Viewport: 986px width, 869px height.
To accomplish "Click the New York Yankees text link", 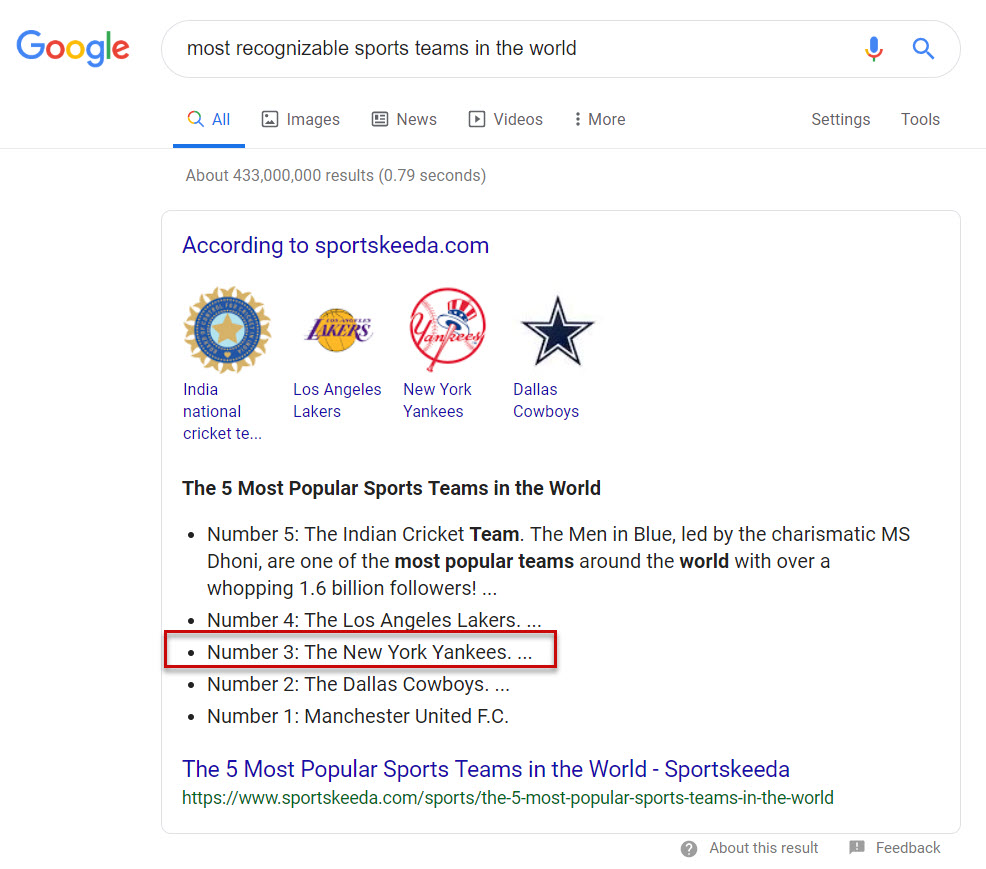I will [x=437, y=400].
